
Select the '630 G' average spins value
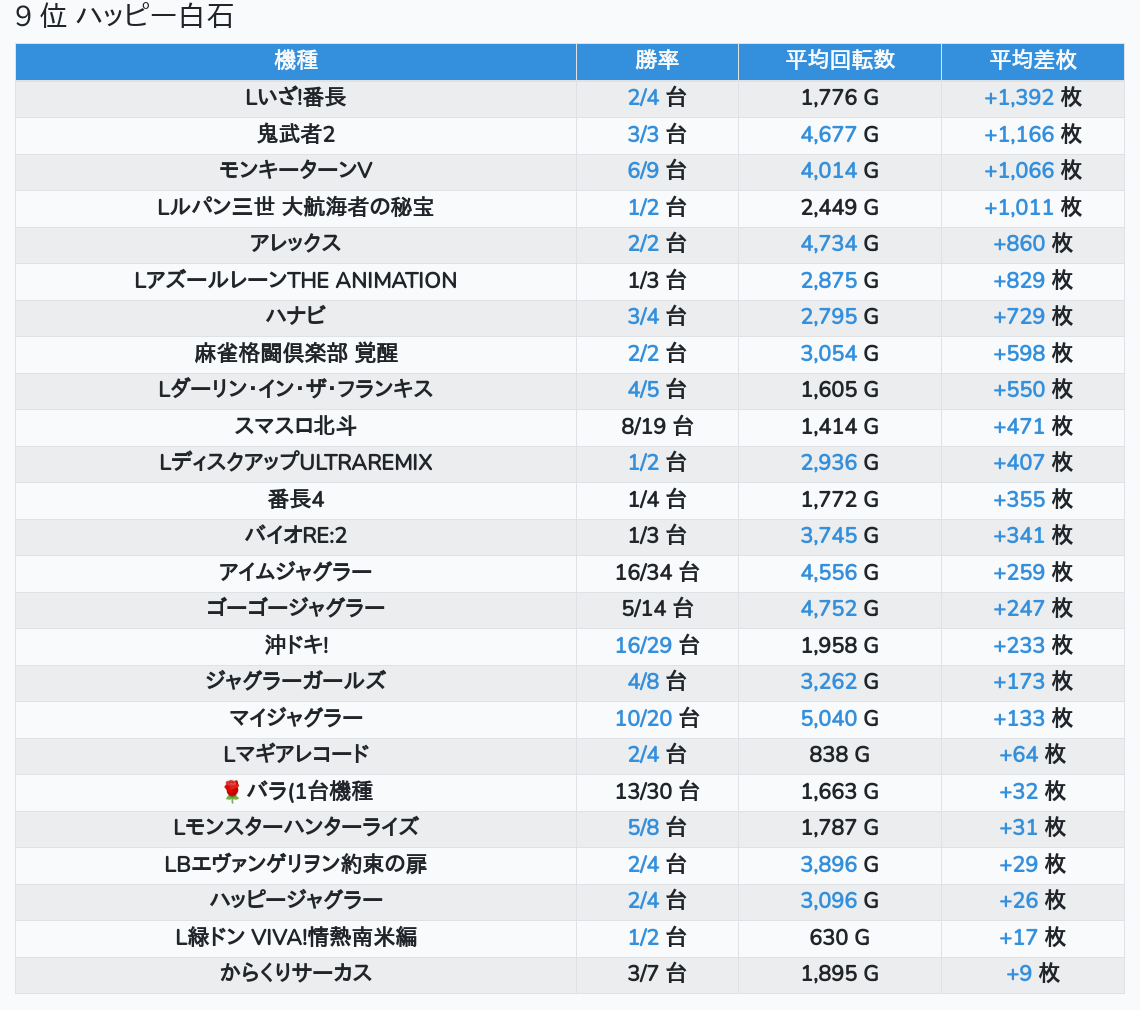(840, 937)
